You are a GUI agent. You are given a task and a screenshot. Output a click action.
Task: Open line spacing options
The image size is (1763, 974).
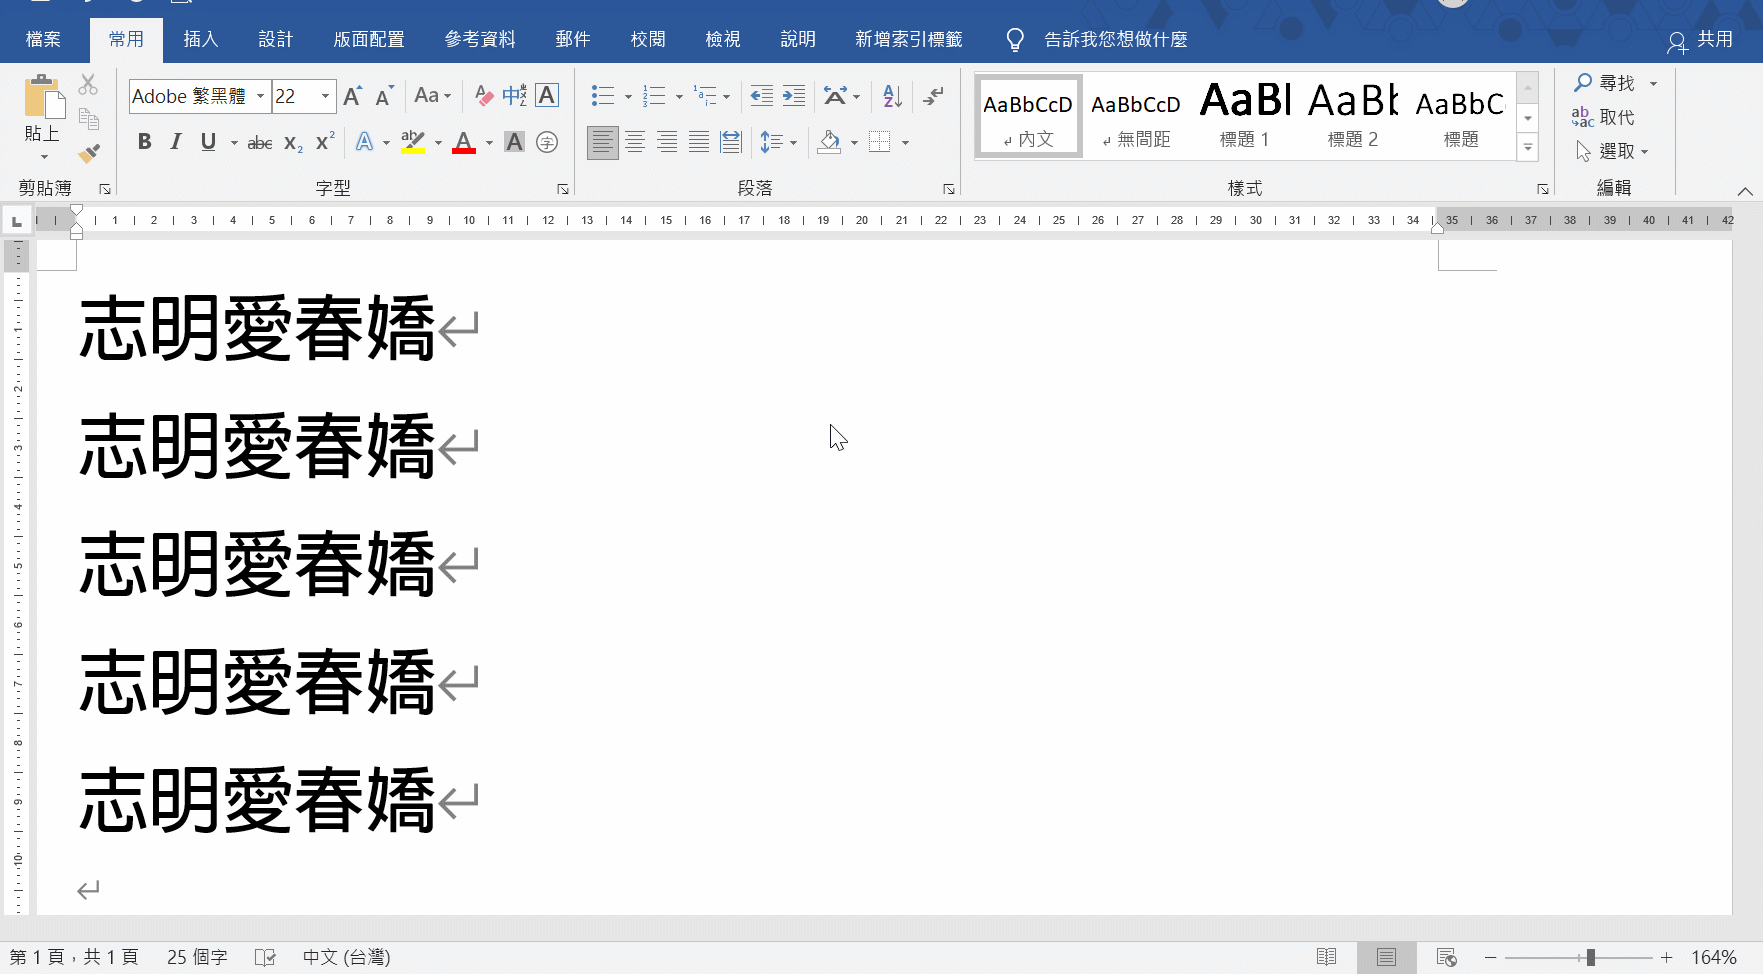point(771,142)
